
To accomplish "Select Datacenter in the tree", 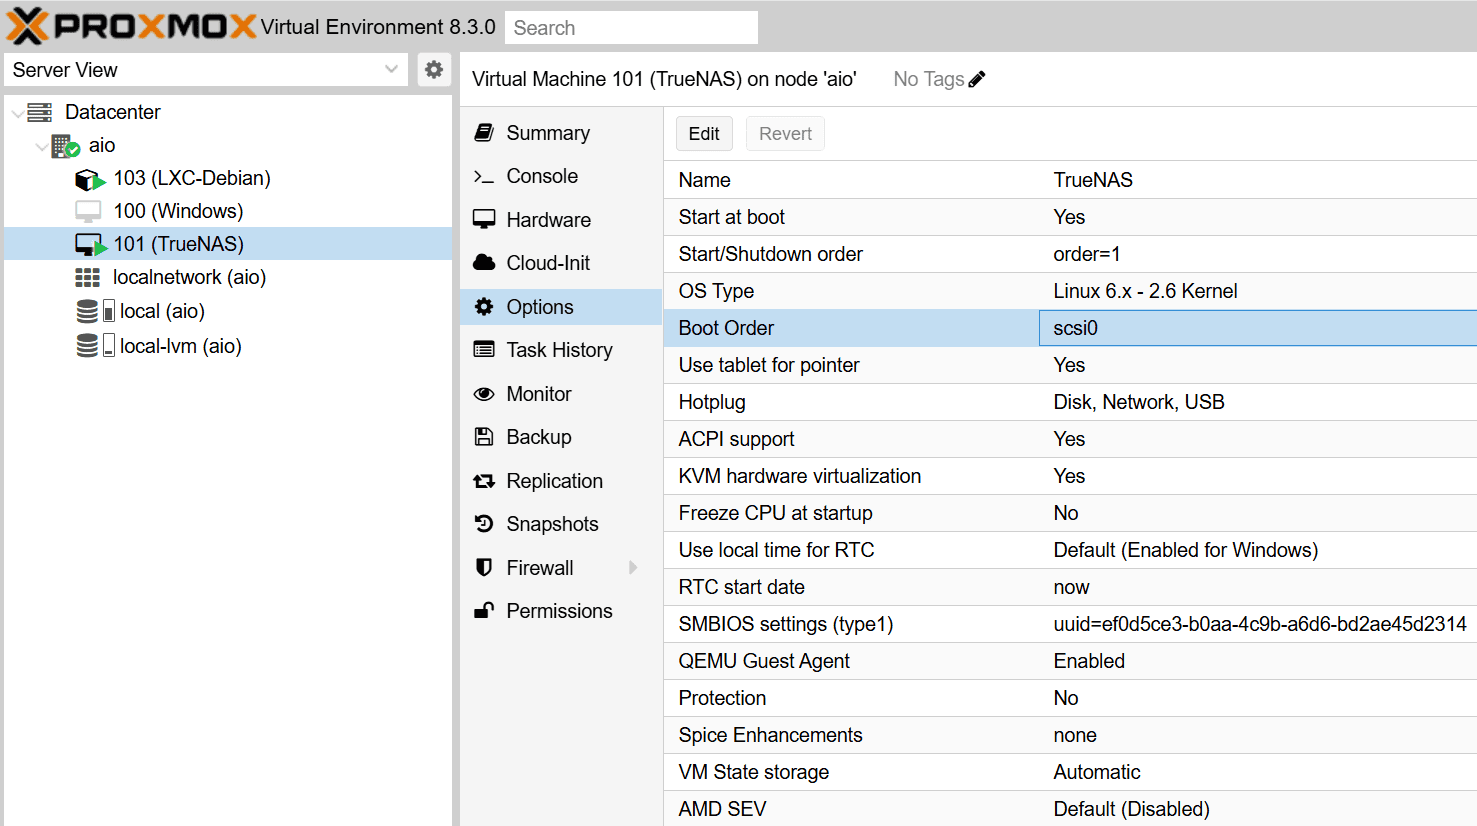I will 113,112.
